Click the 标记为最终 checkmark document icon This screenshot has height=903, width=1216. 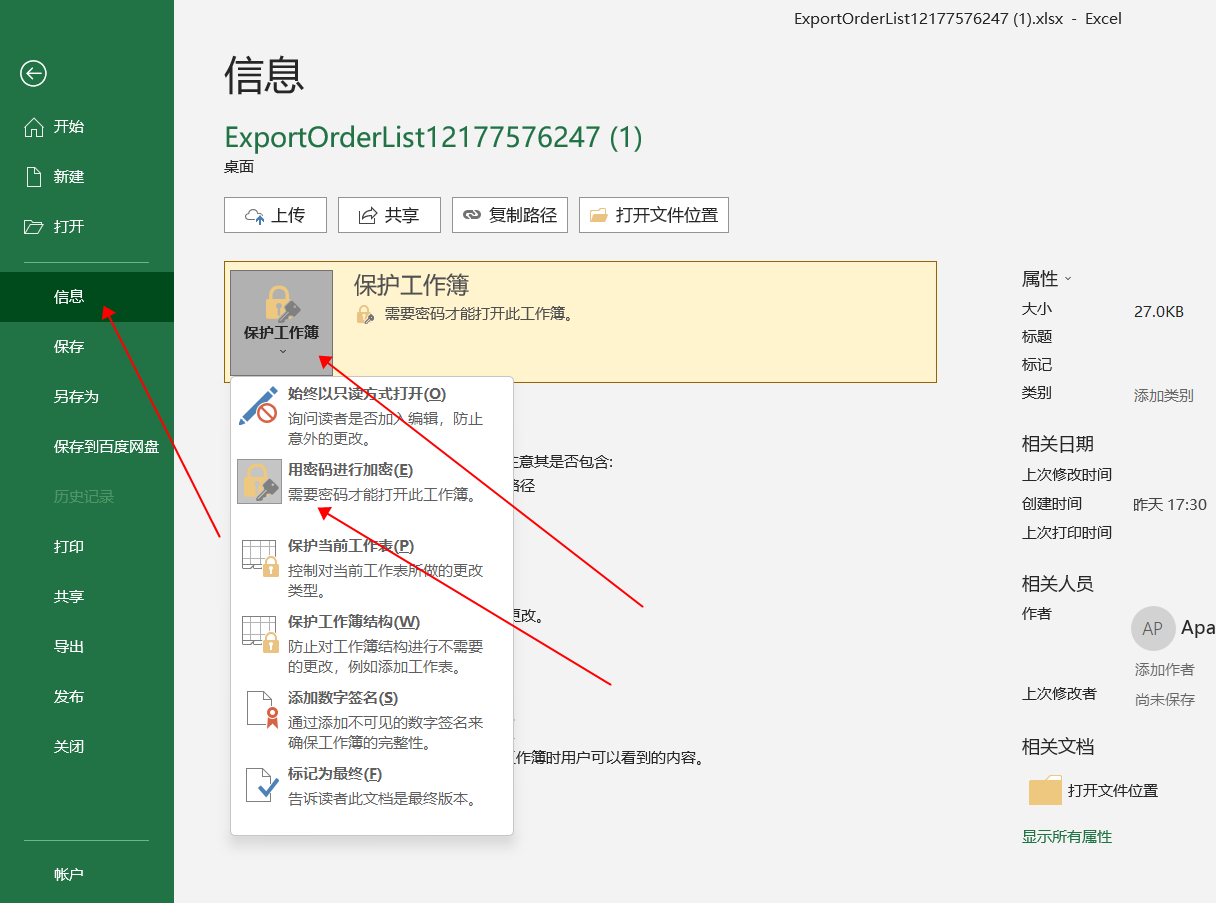point(259,786)
